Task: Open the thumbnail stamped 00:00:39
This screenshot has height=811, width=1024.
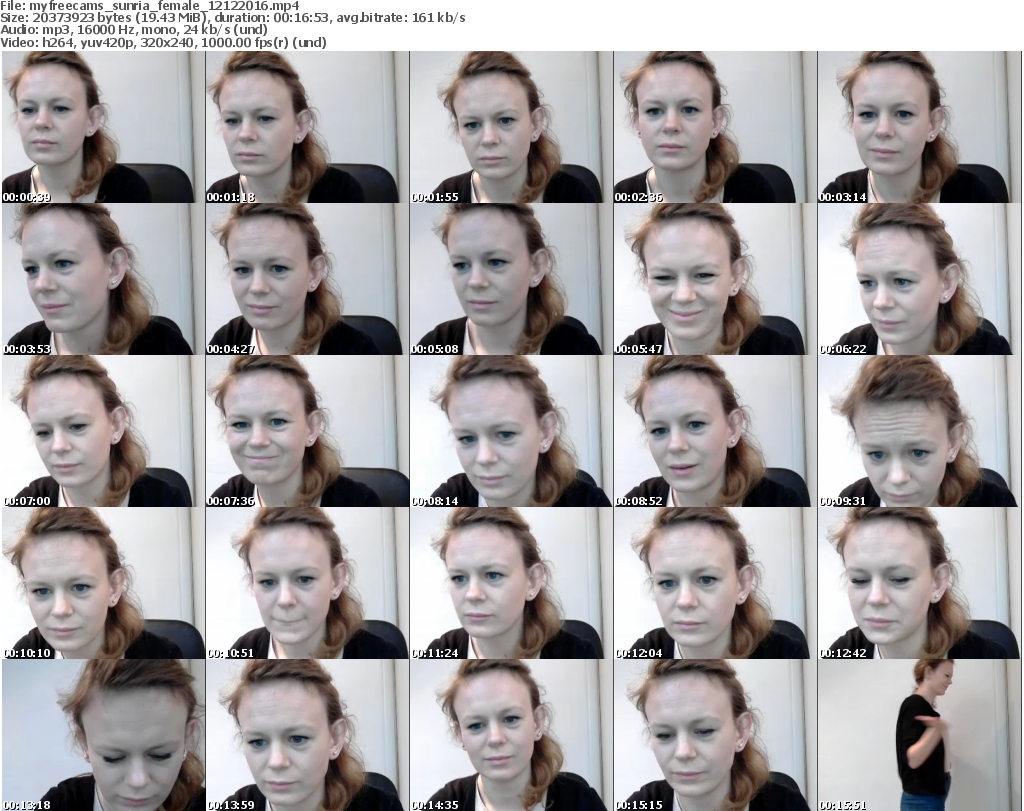Action: [103, 127]
